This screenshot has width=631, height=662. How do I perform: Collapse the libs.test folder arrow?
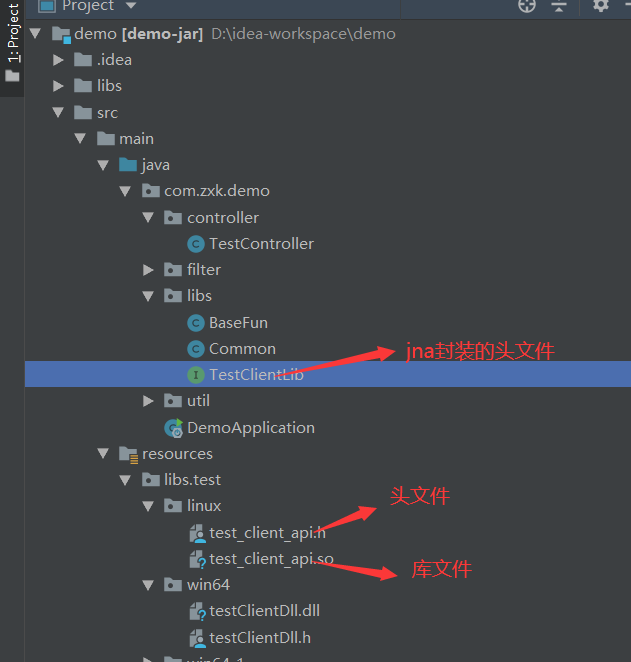125,480
